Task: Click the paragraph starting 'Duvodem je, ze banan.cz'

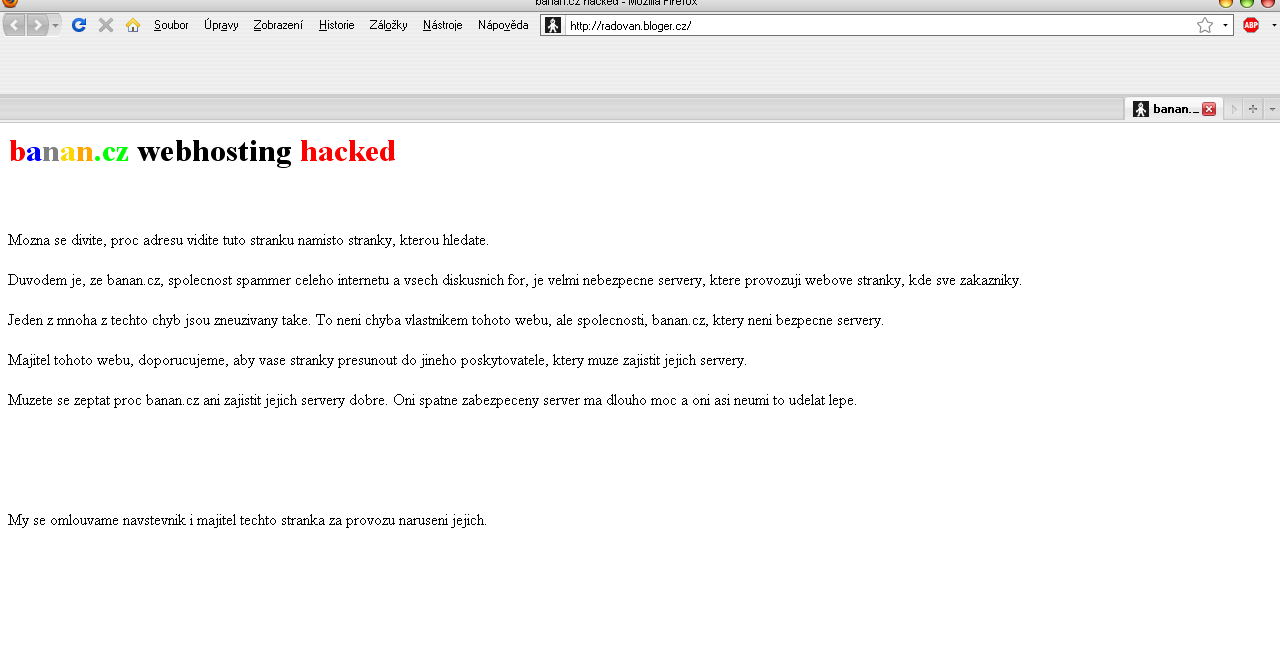Action: 515,280
